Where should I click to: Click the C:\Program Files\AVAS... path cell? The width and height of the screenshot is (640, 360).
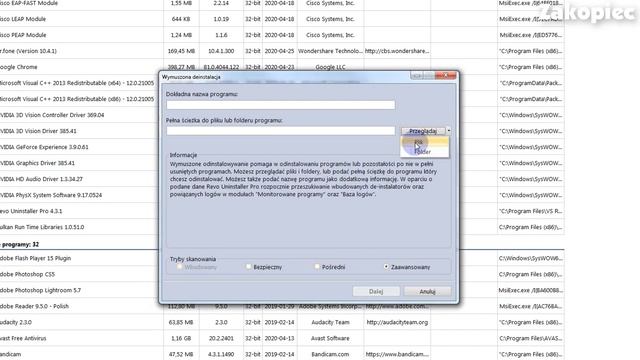point(531,338)
